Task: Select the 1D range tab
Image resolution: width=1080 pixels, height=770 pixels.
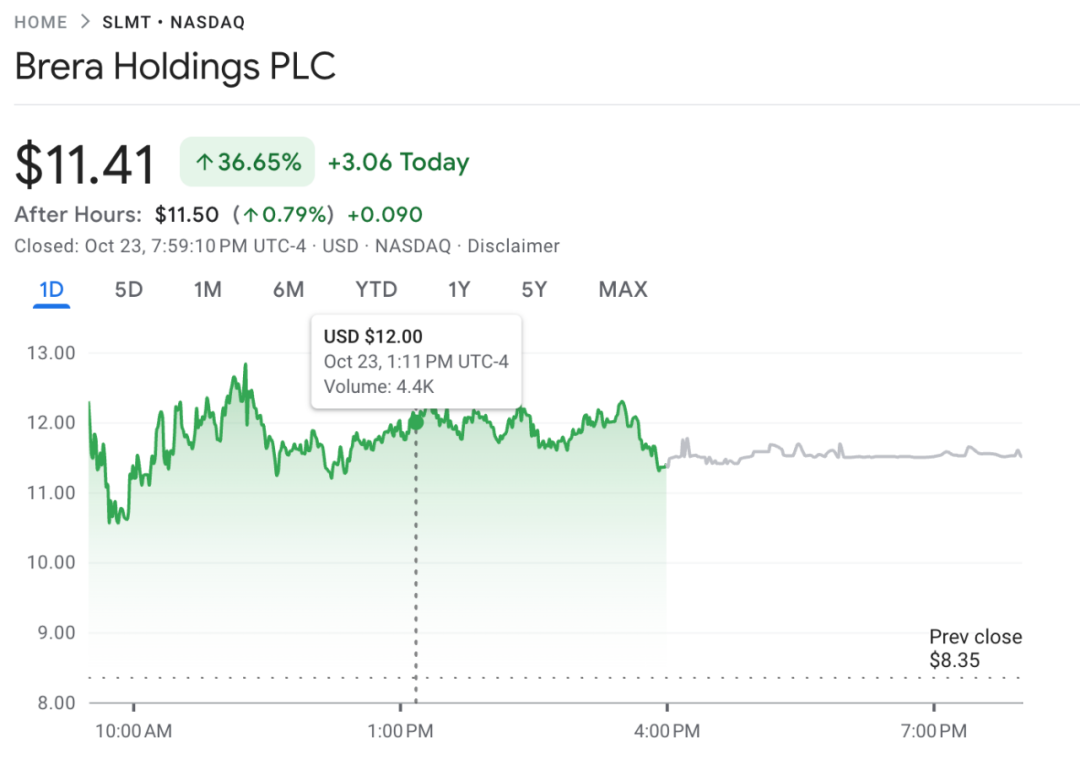Action: [51, 290]
